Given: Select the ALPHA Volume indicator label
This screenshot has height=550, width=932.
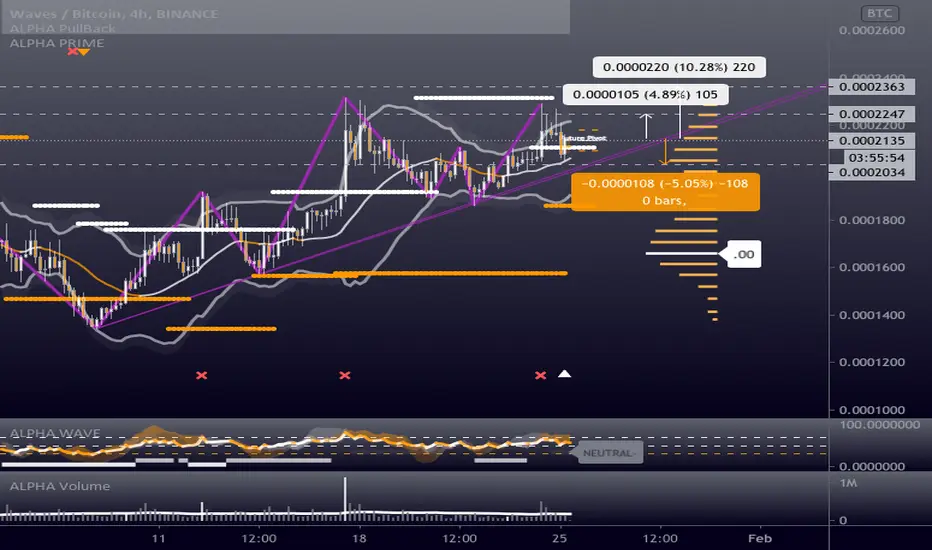Looking at the screenshot, I should coord(59,486).
